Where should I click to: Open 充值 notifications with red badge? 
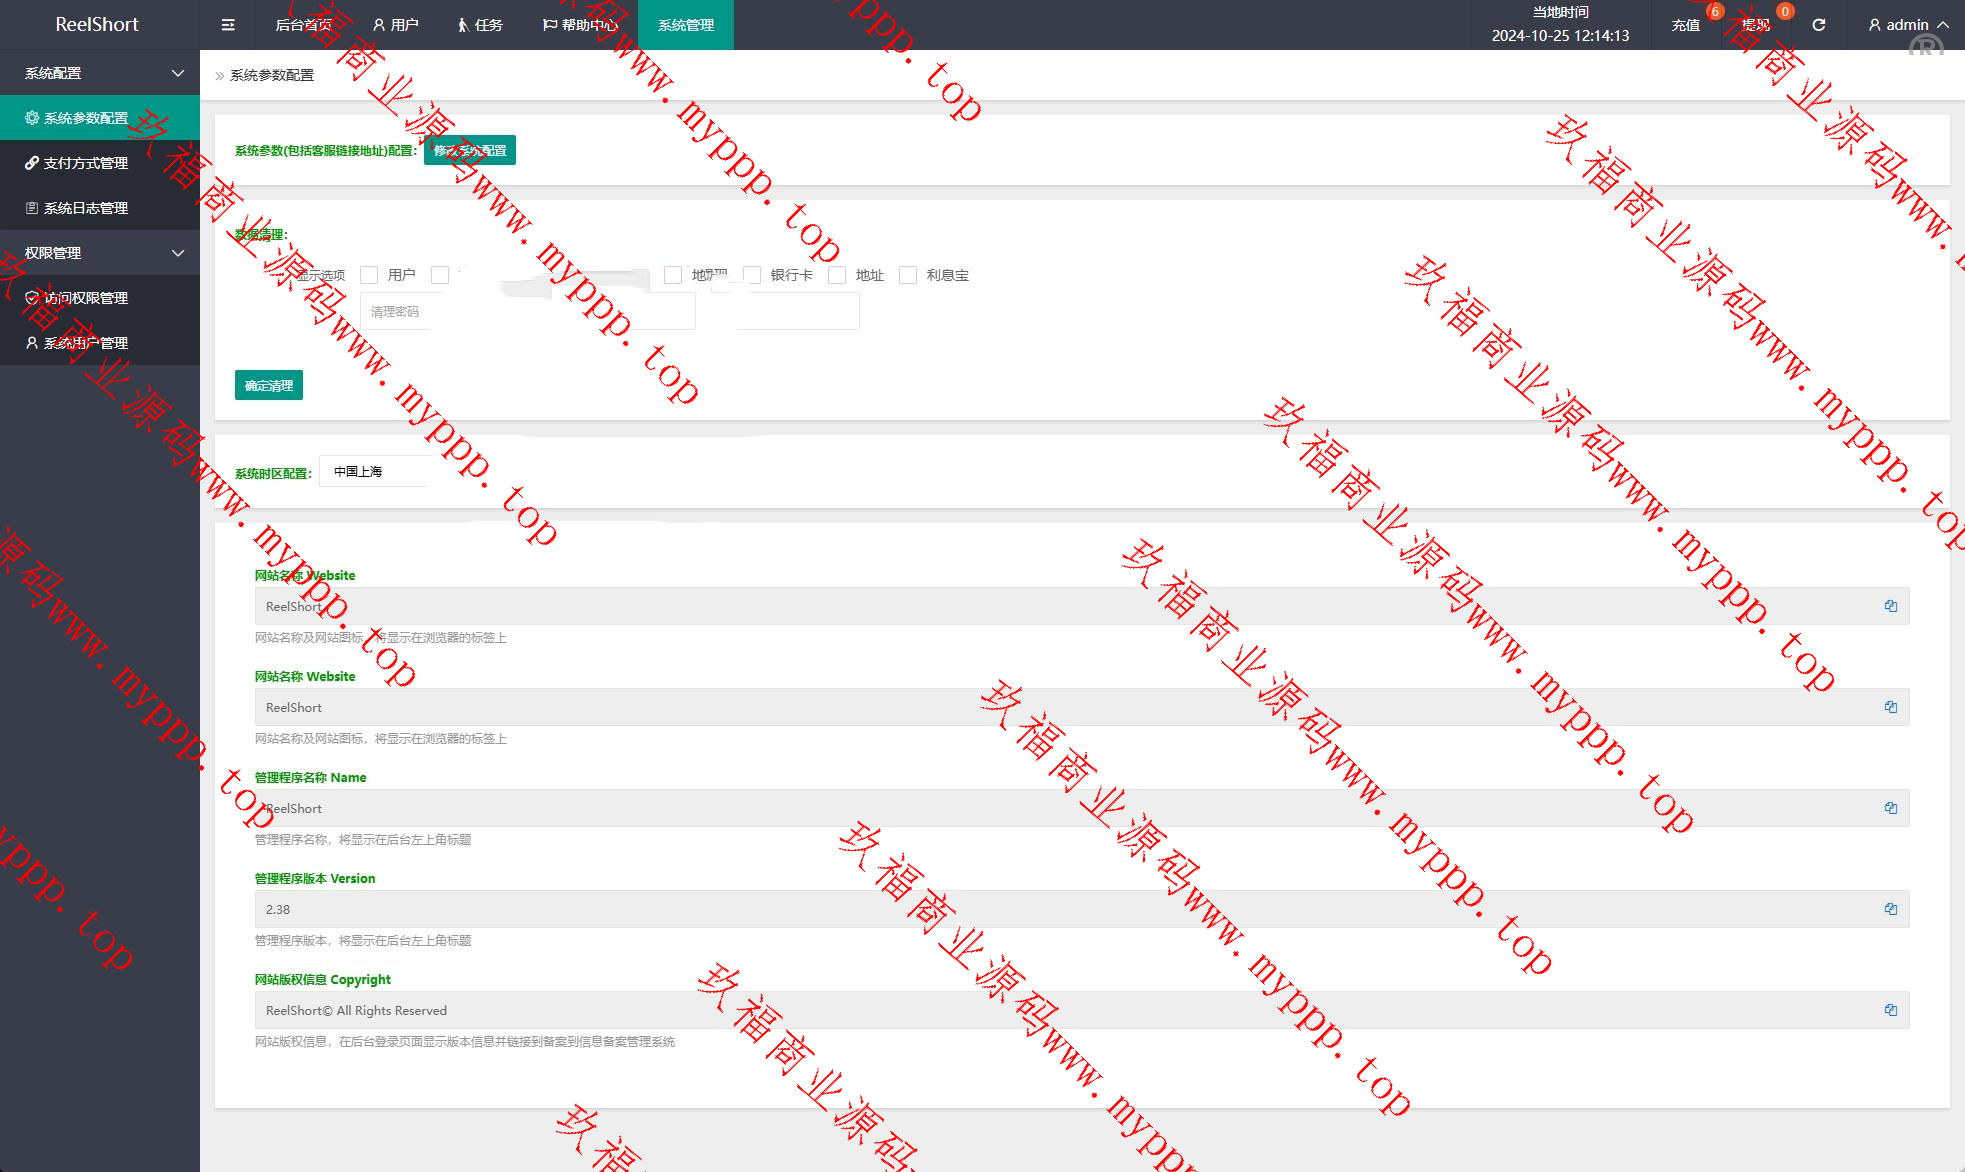1686,25
